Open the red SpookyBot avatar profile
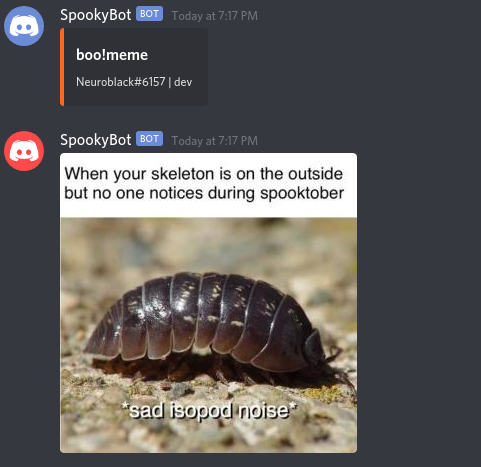Screen dimensions: 481x467 (24, 151)
